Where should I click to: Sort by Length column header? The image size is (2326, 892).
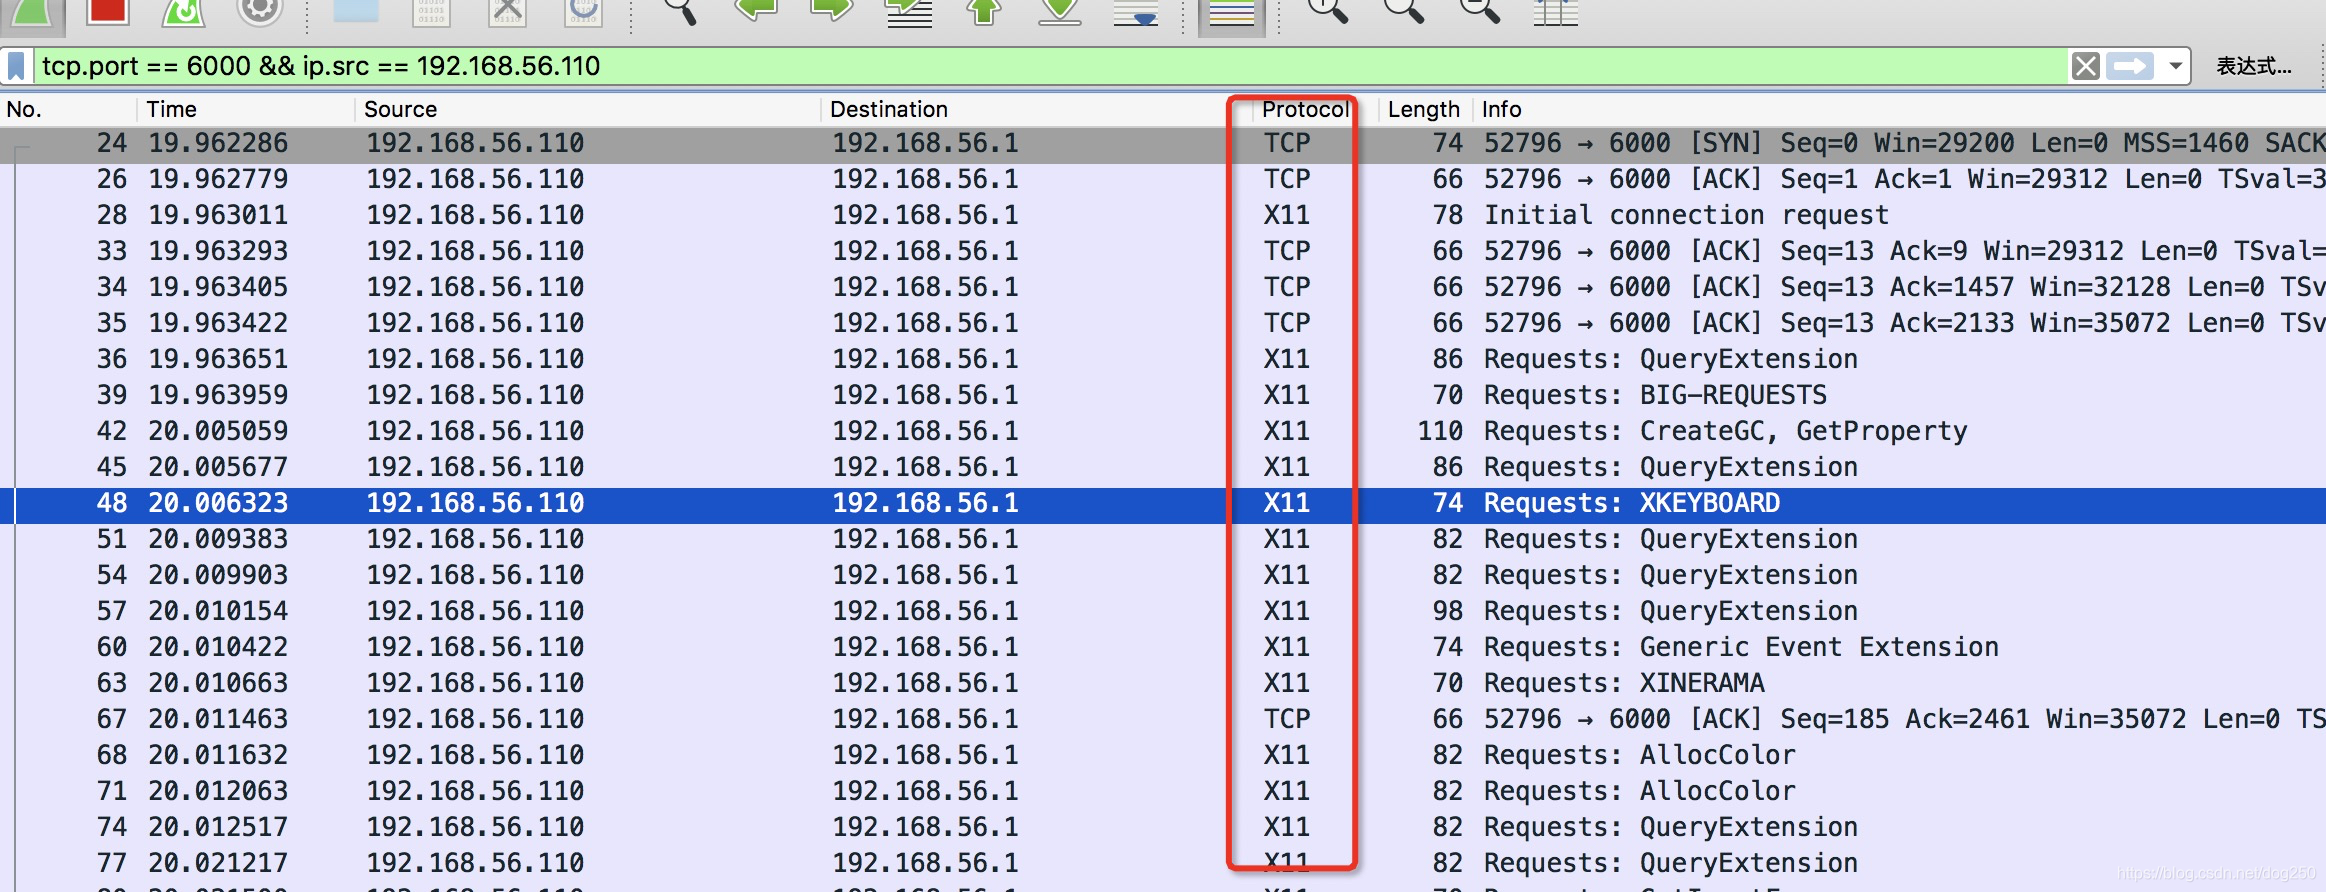tap(1424, 109)
